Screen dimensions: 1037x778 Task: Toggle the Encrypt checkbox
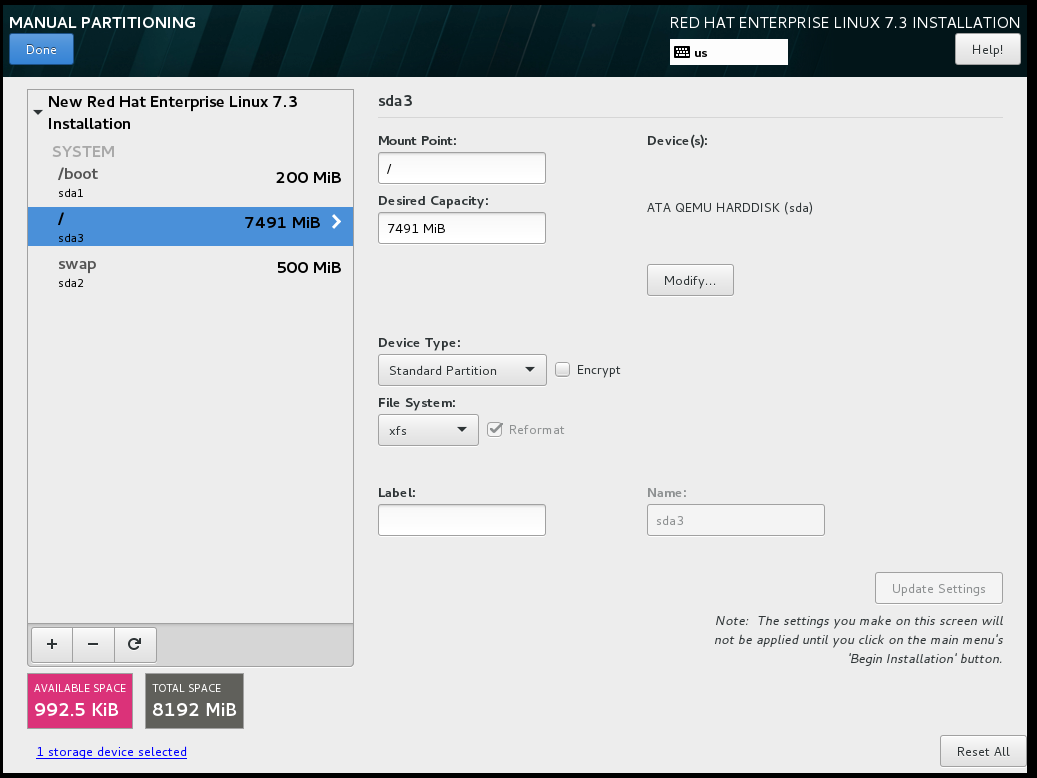[562, 370]
